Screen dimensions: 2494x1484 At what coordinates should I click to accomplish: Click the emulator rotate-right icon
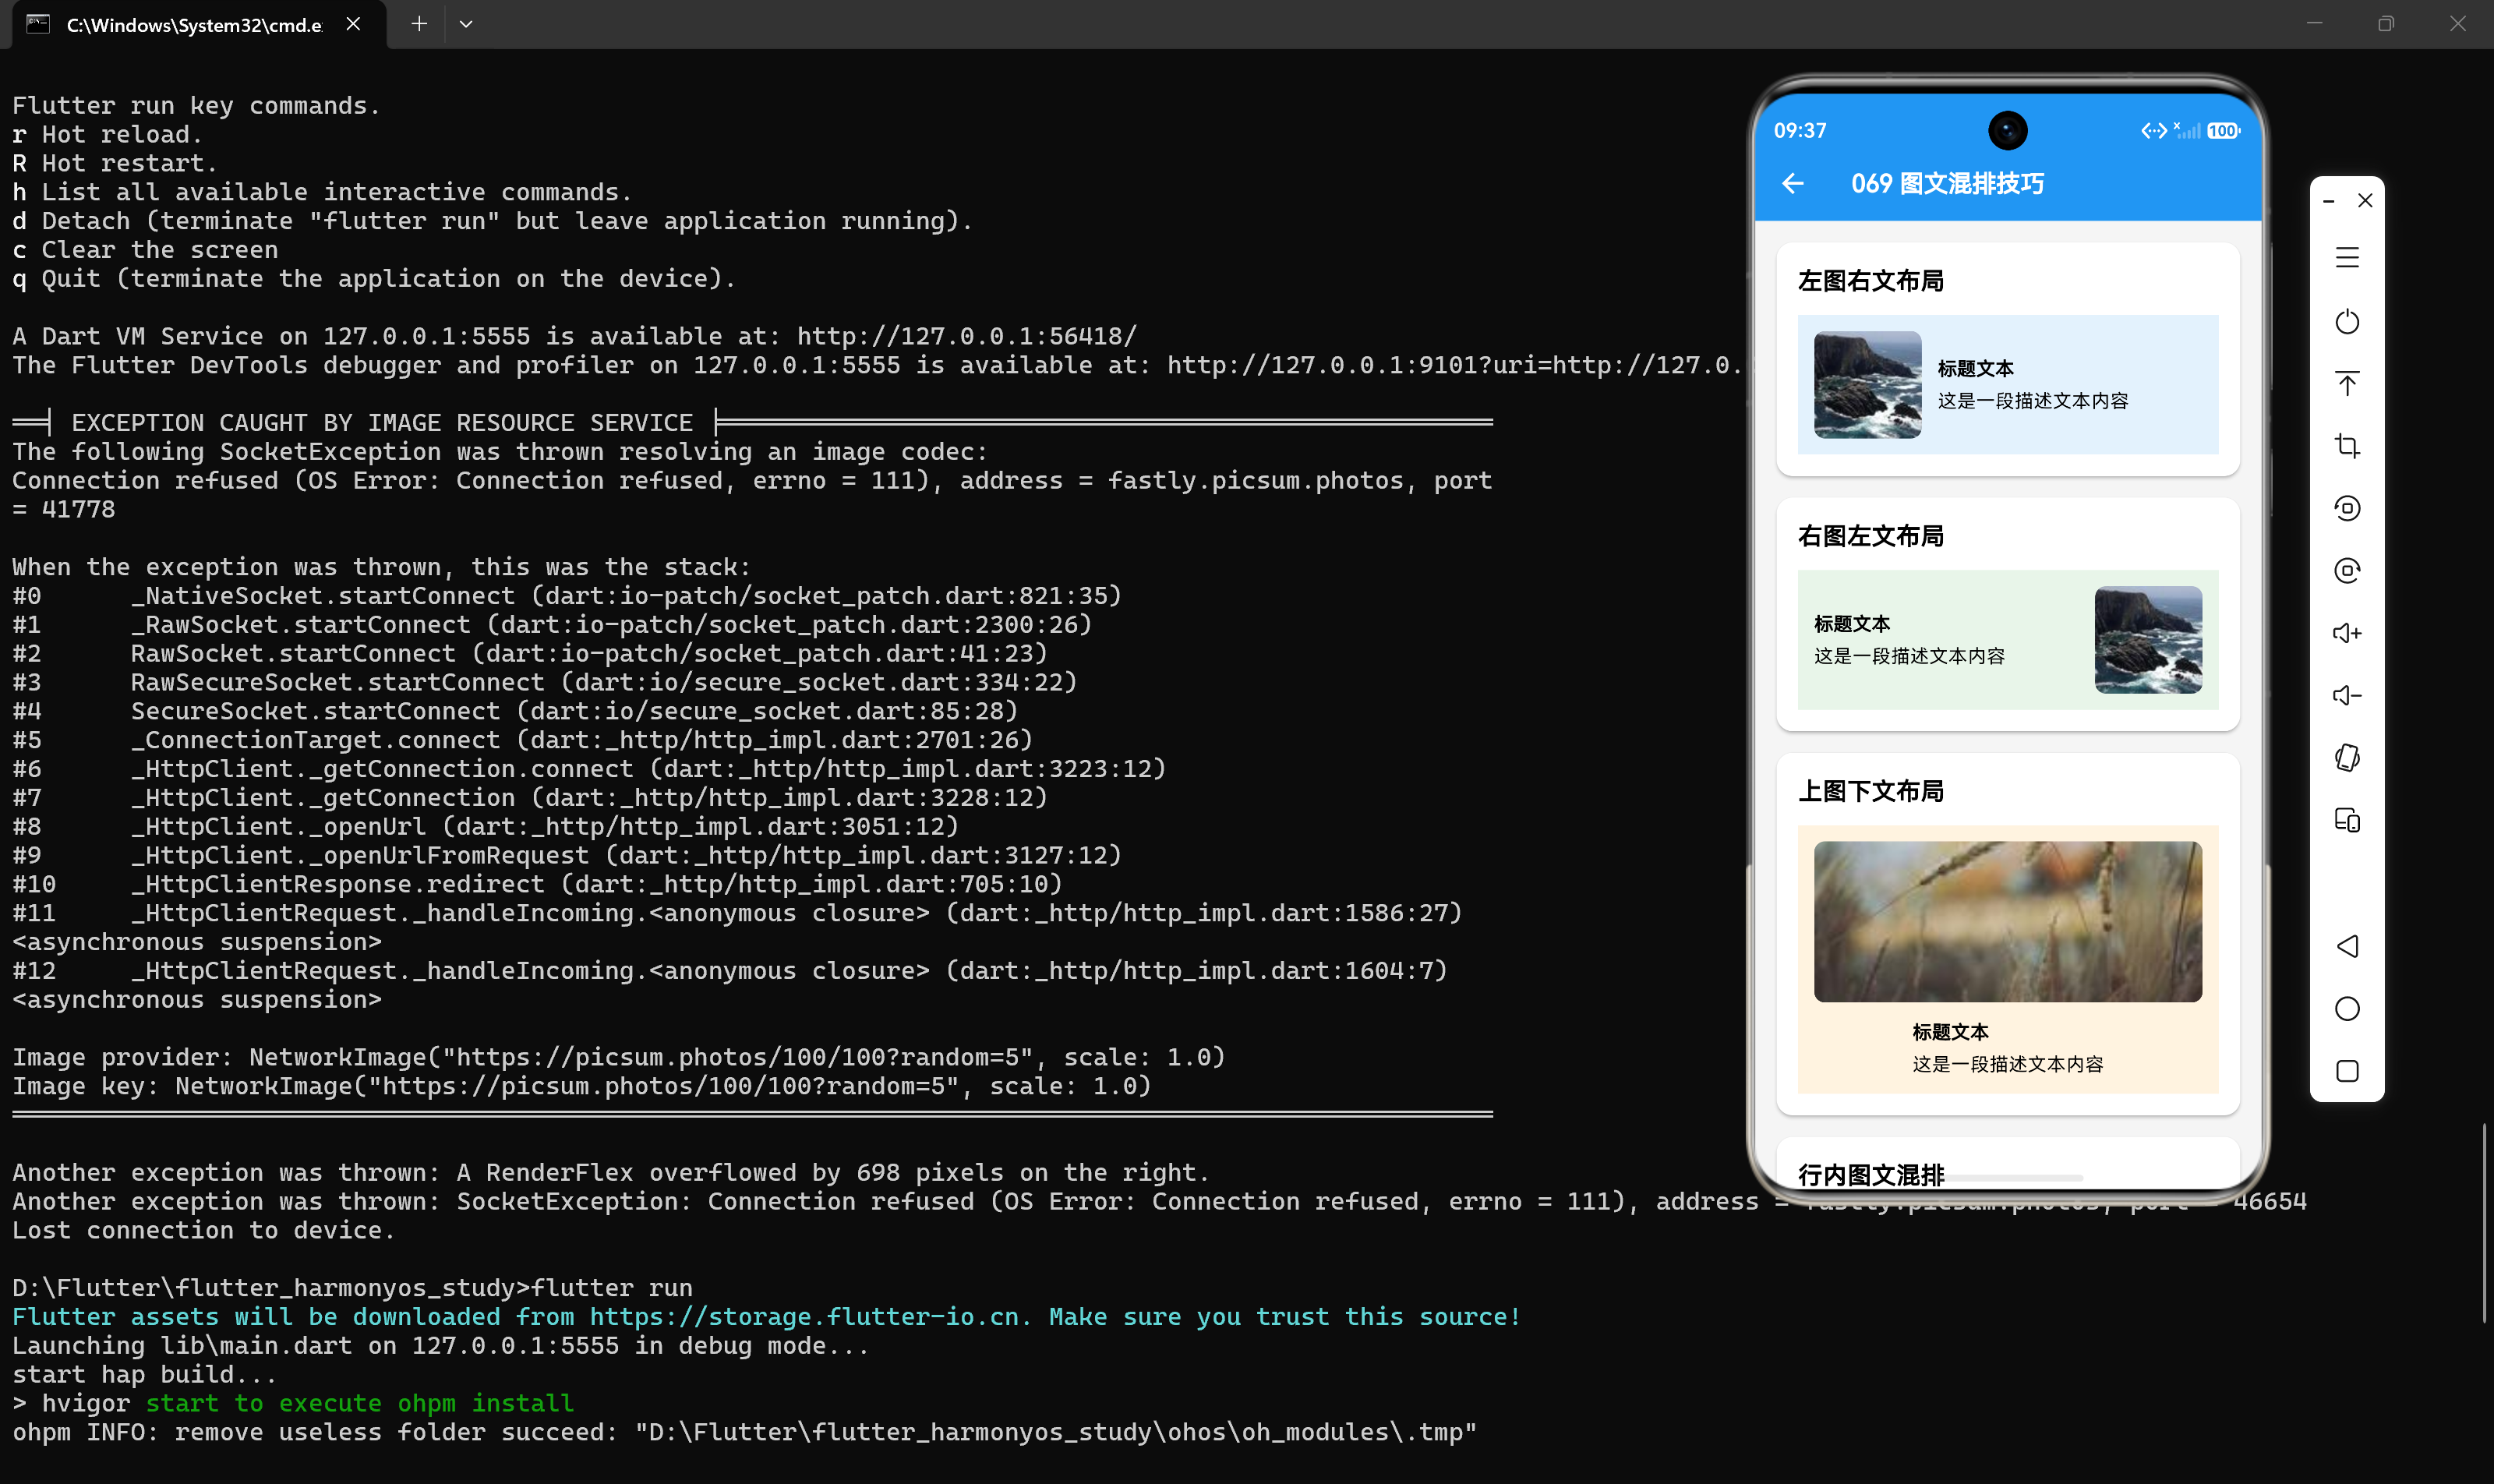pyautogui.click(x=2347, y=570)
